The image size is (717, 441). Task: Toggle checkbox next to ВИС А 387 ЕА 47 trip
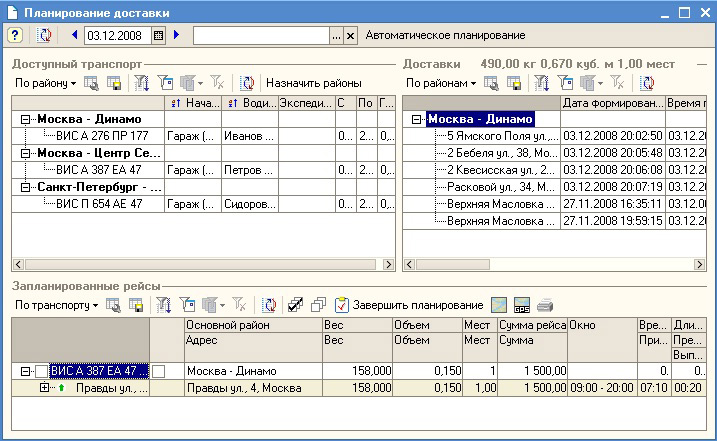(x=42, y=371)
